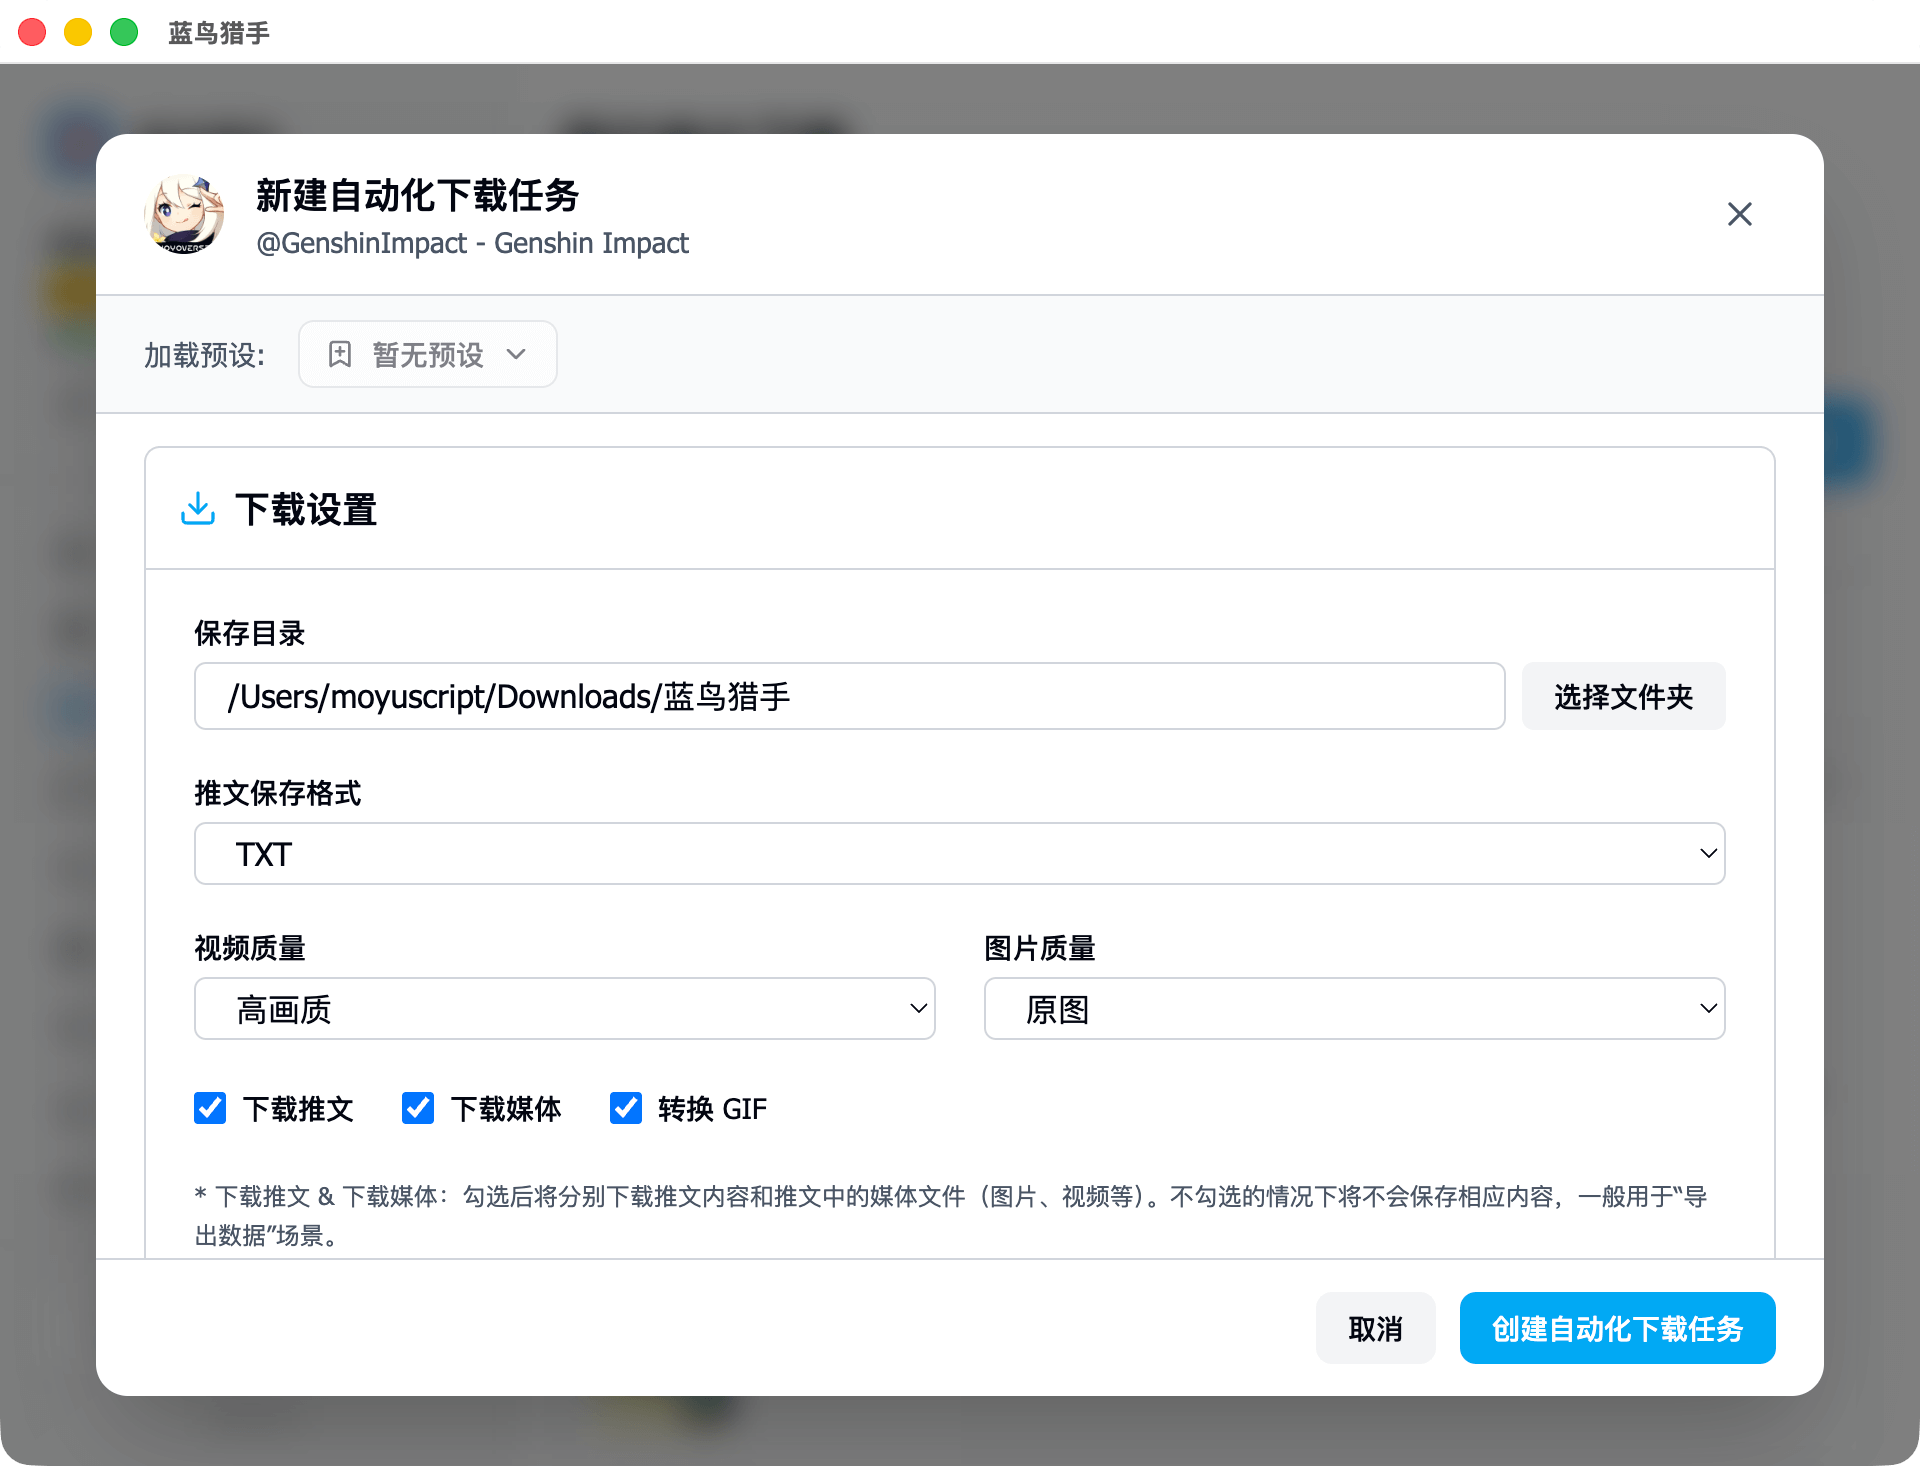This screenshot has height=1466, width=1920.
Task: Click 创建自动化下载任务 button
Action: tap(1617, 1329)
